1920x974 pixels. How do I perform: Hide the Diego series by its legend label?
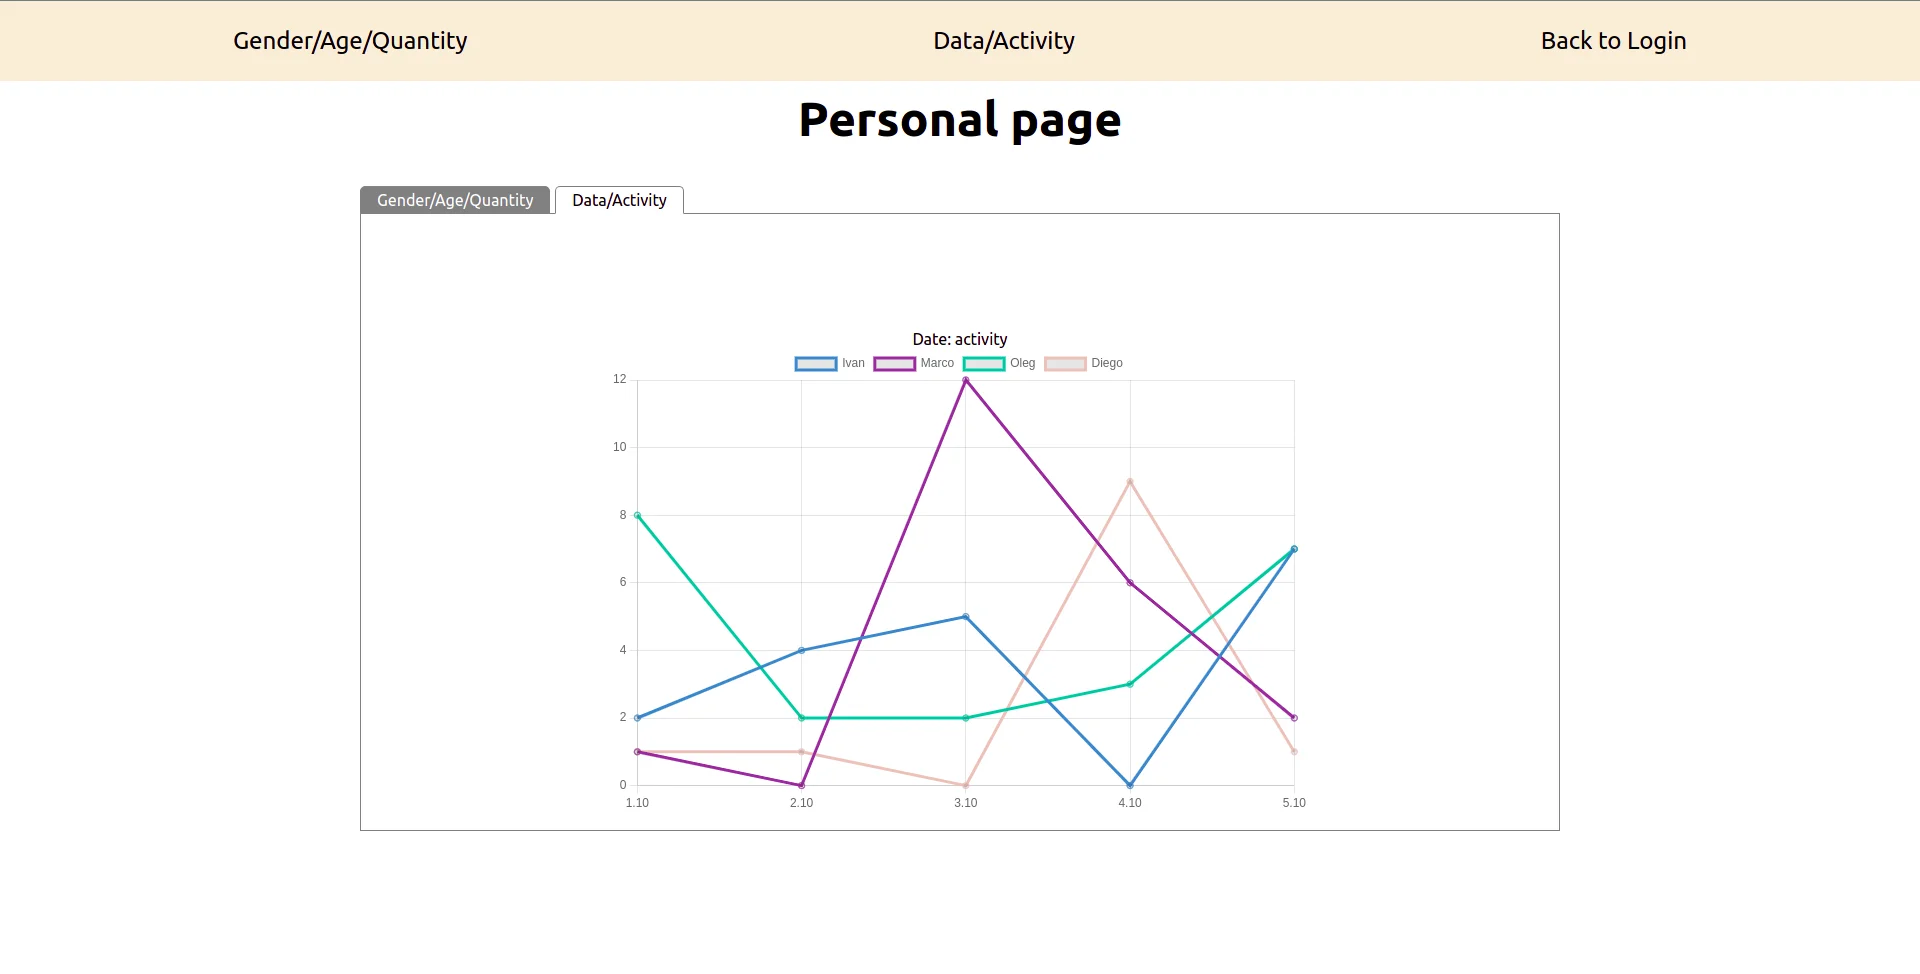pyautogui.click(x=1106, y=363)
